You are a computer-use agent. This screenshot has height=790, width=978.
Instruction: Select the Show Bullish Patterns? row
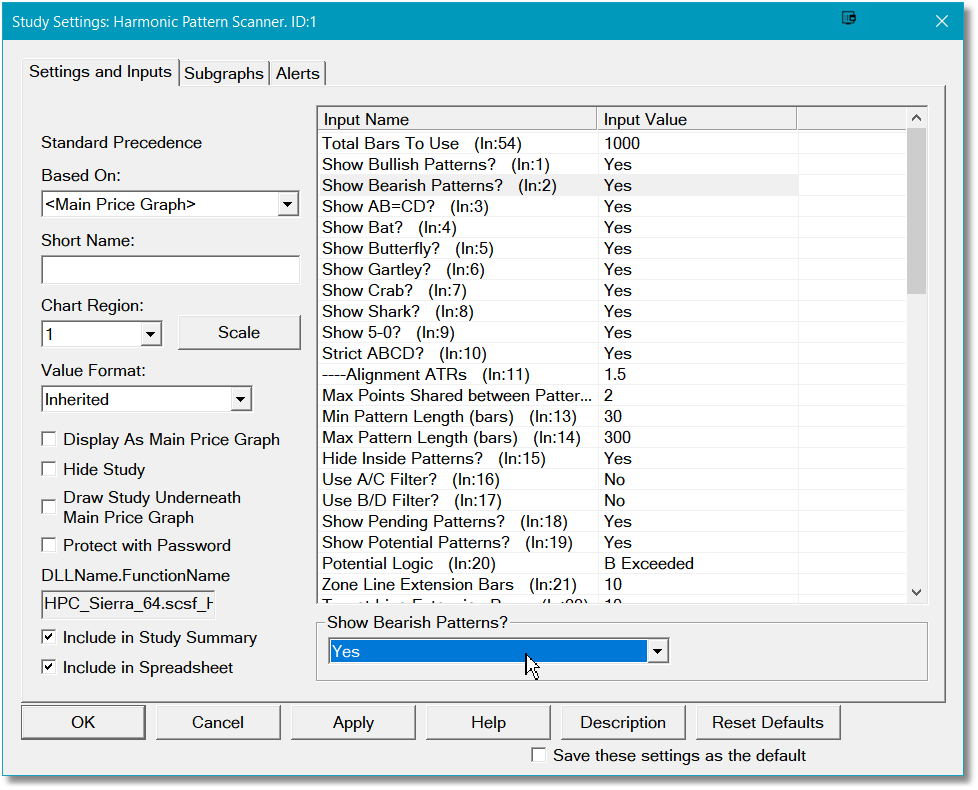pyautogui.click(x=558, y=165)
